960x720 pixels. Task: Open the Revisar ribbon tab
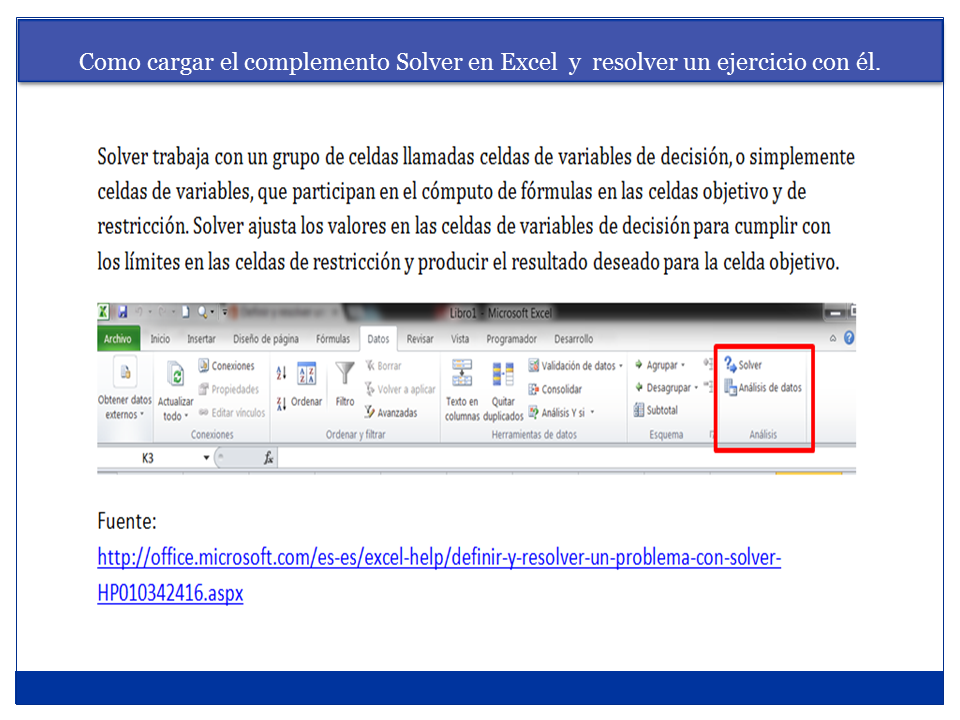pos(420,339)
